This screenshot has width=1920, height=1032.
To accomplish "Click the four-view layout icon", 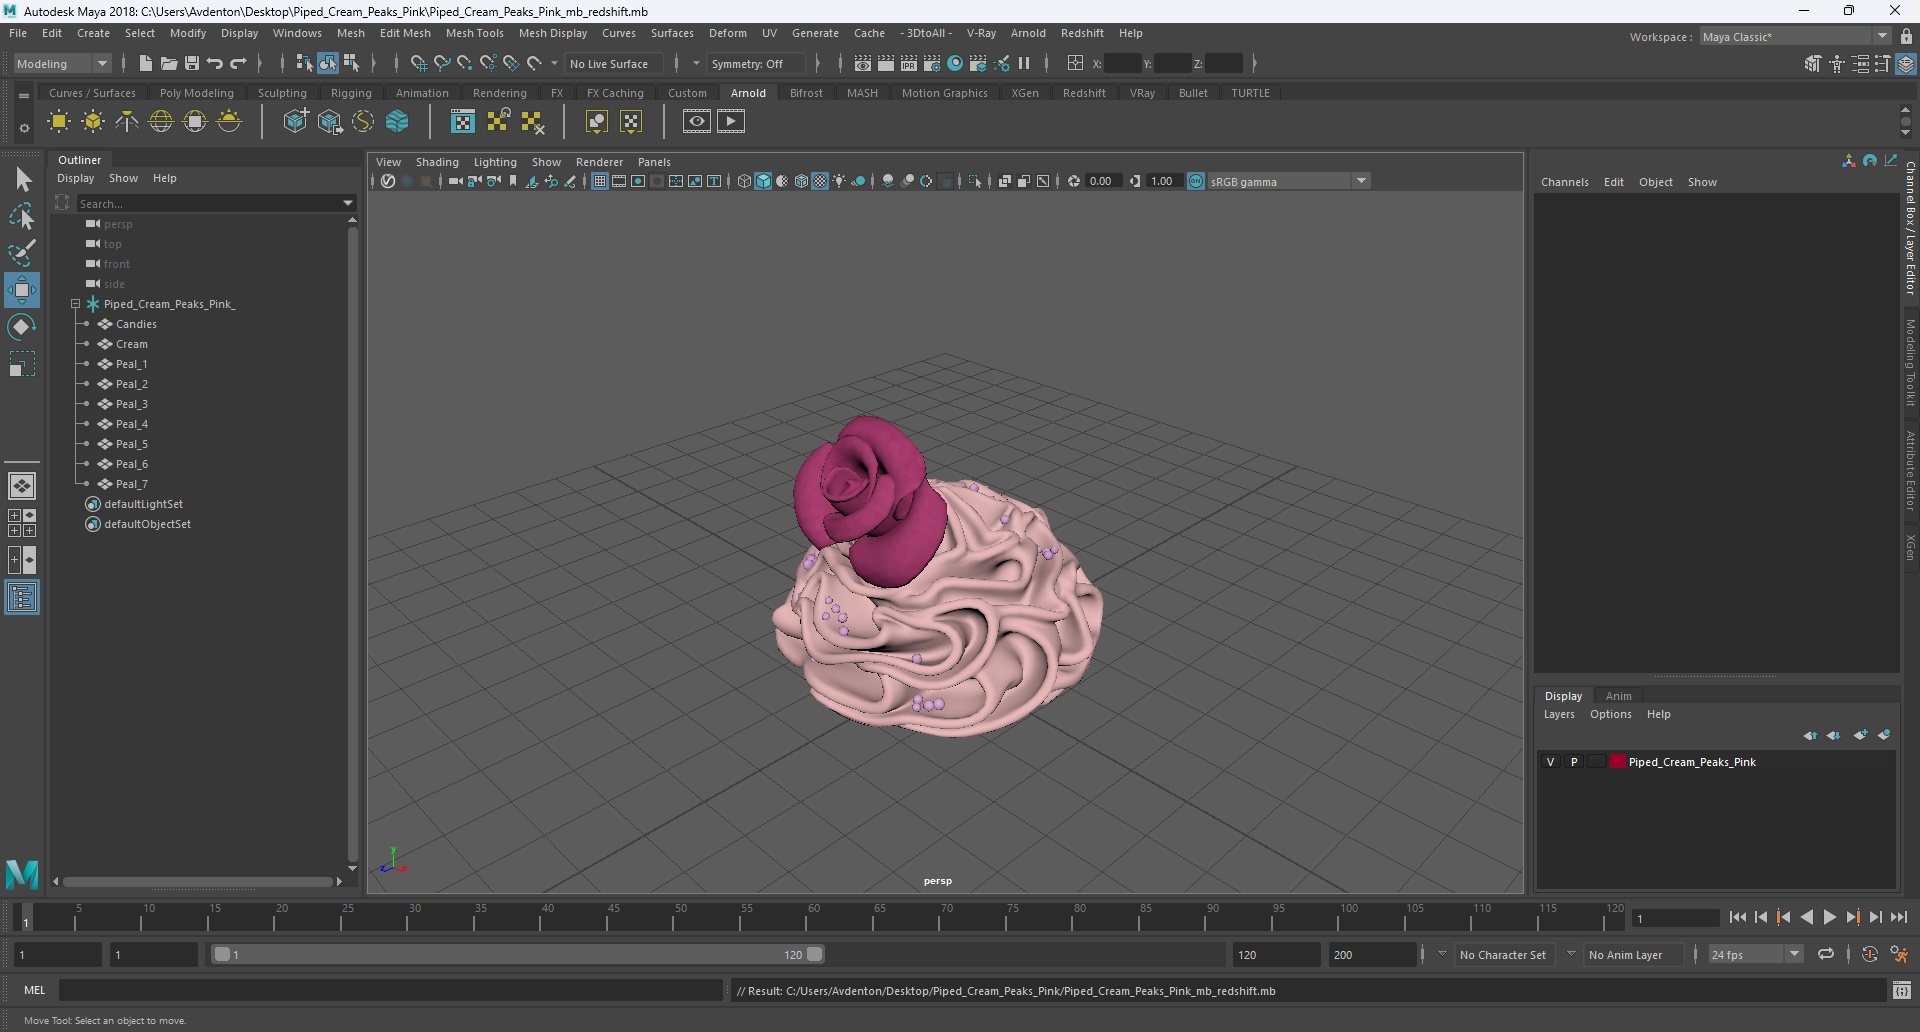I will (22, 523).
